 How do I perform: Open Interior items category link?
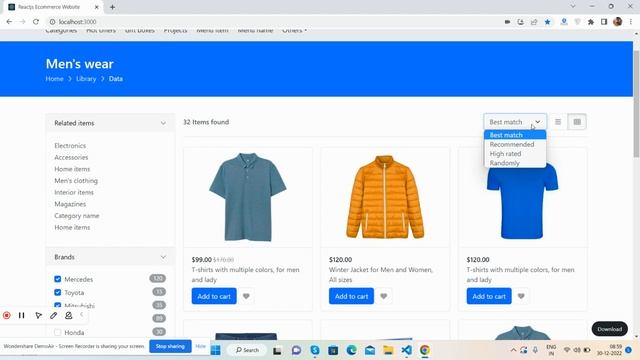coord(74,192)
